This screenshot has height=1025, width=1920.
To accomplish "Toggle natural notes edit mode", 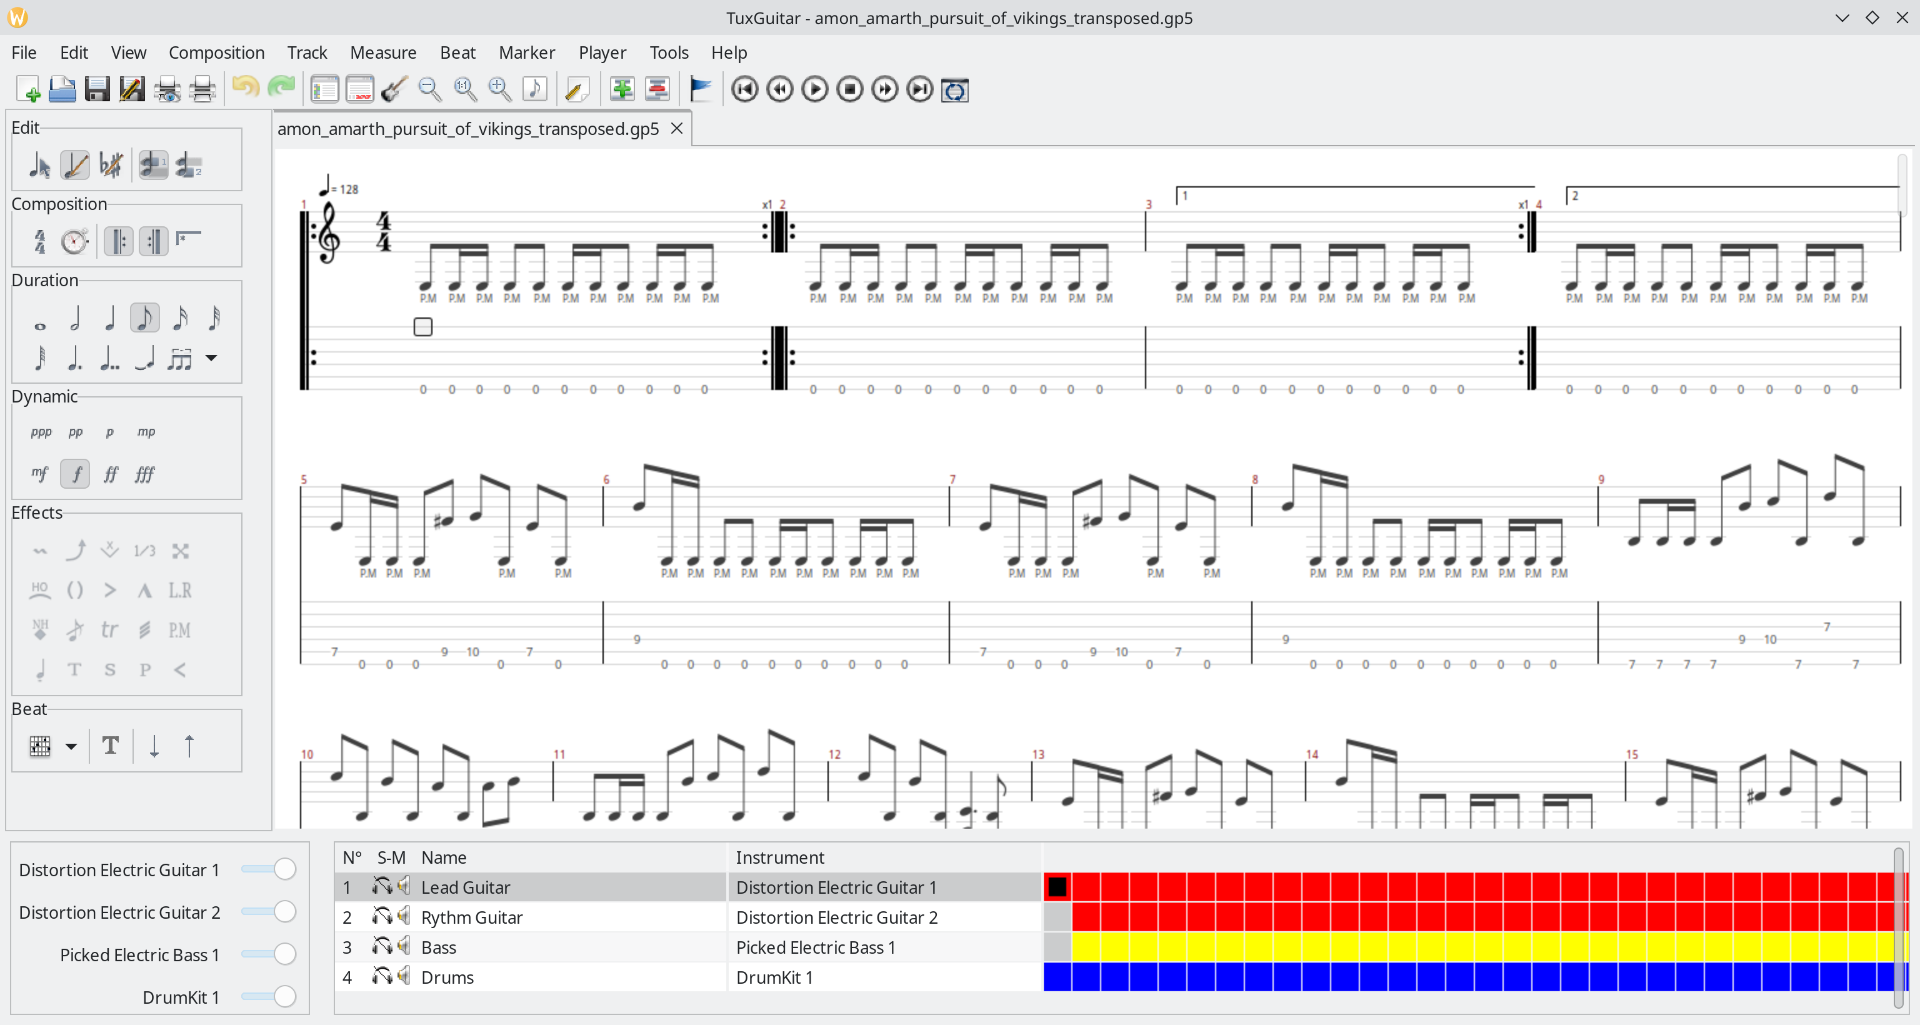I will (x=111, y=165).
